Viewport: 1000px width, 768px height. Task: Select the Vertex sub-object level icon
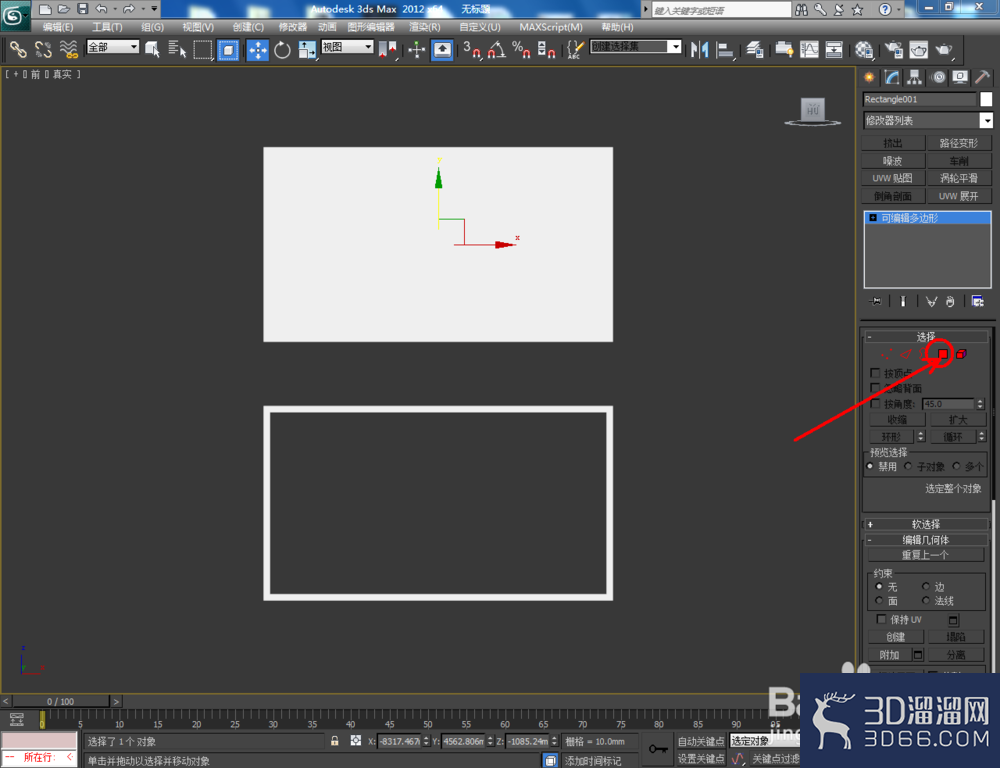click(886, 354)
